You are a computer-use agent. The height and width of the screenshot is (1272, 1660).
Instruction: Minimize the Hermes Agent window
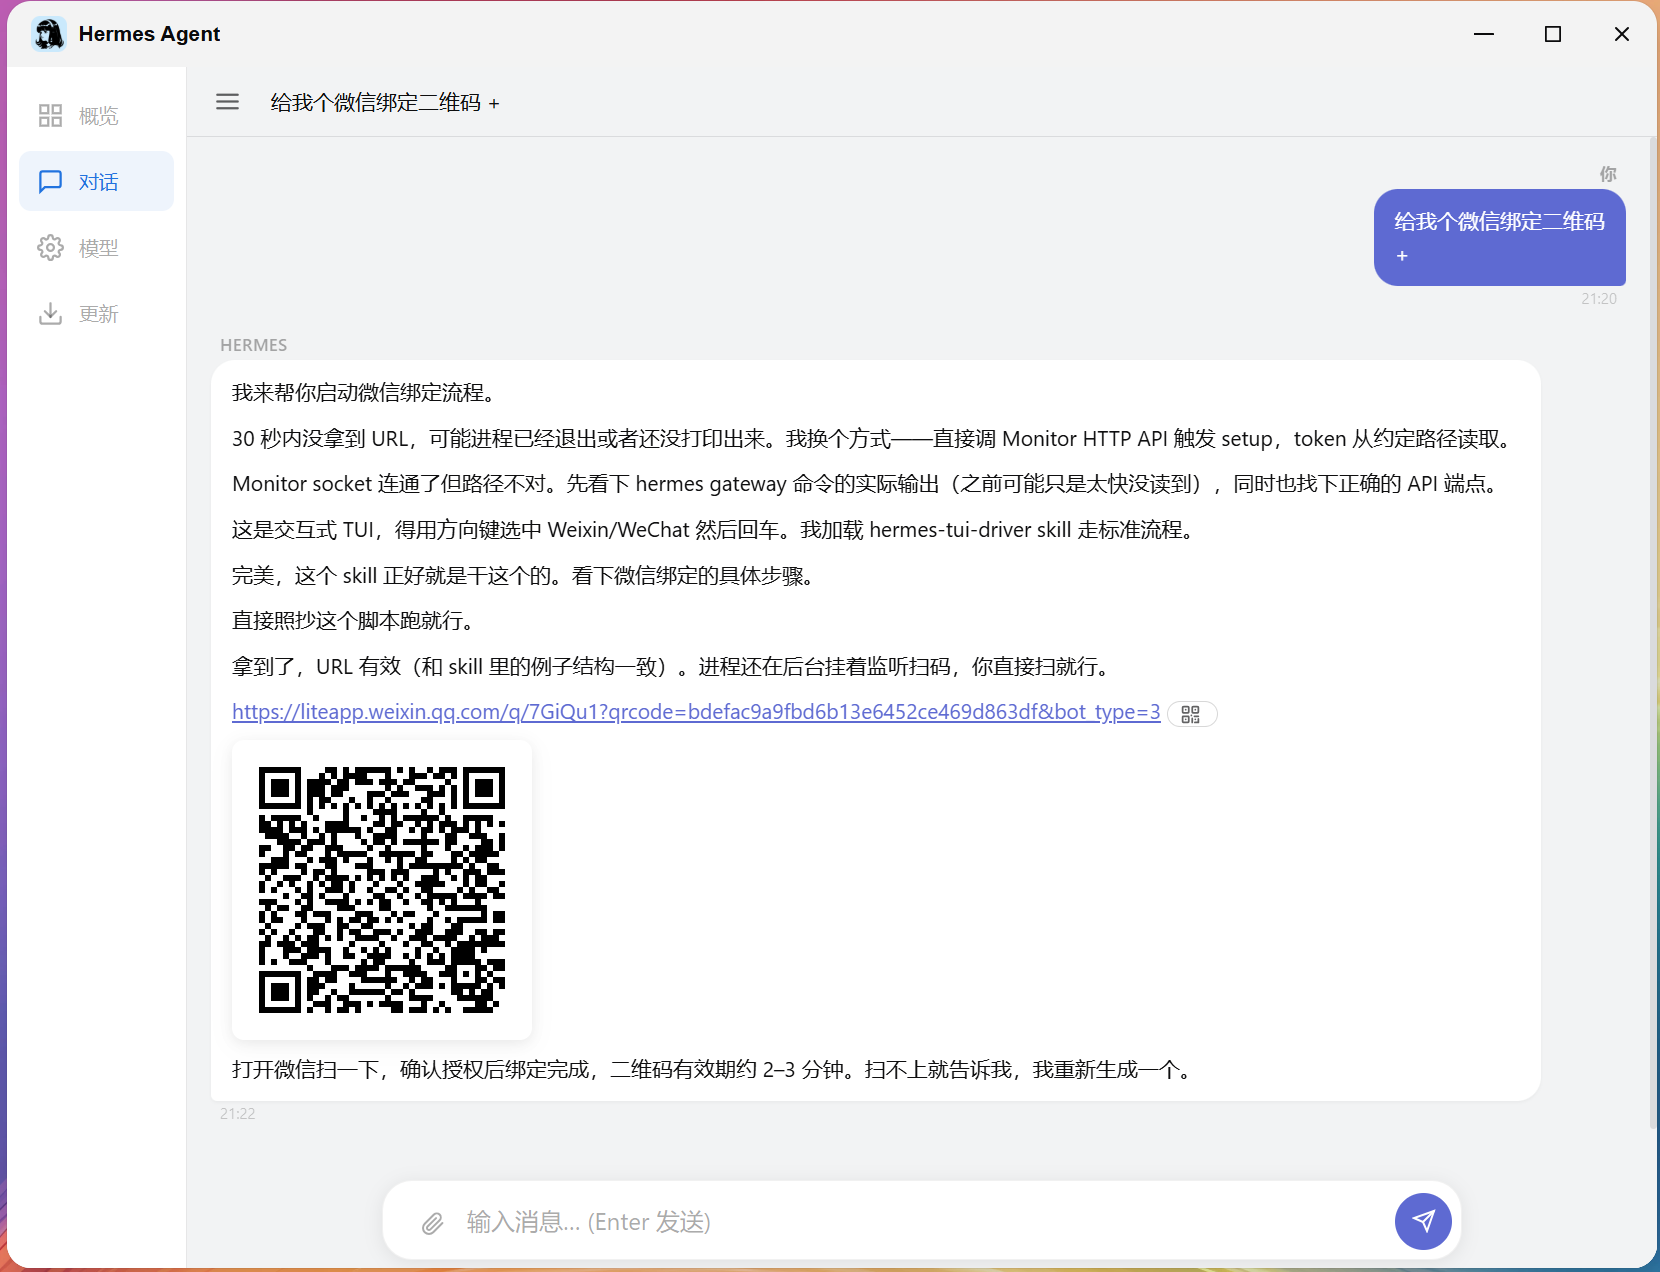click(x=1484, y=34)
